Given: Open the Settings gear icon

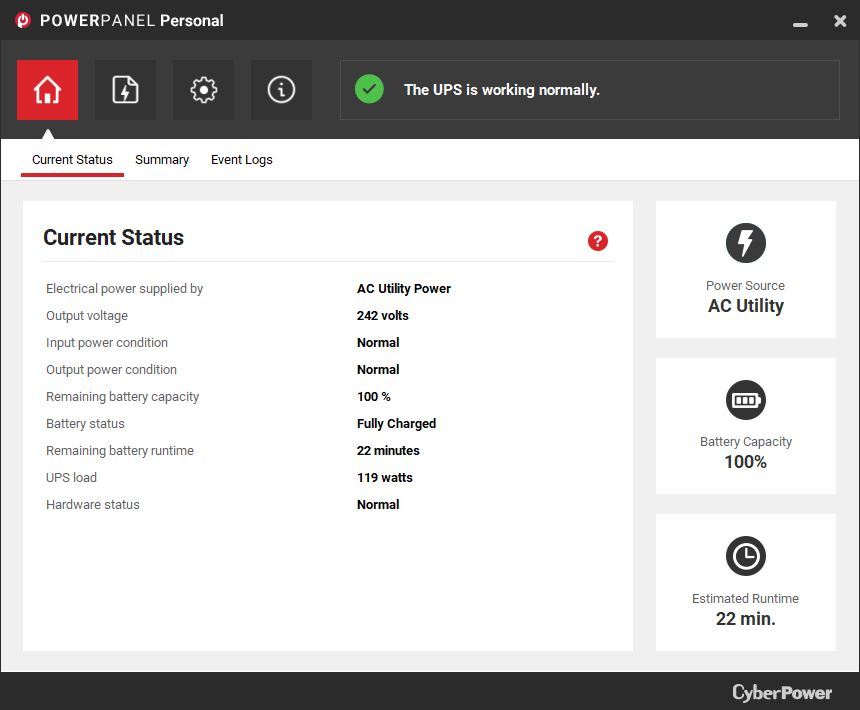Looking at the screenshot, I should pyautogui.click(x=203, y=89).
